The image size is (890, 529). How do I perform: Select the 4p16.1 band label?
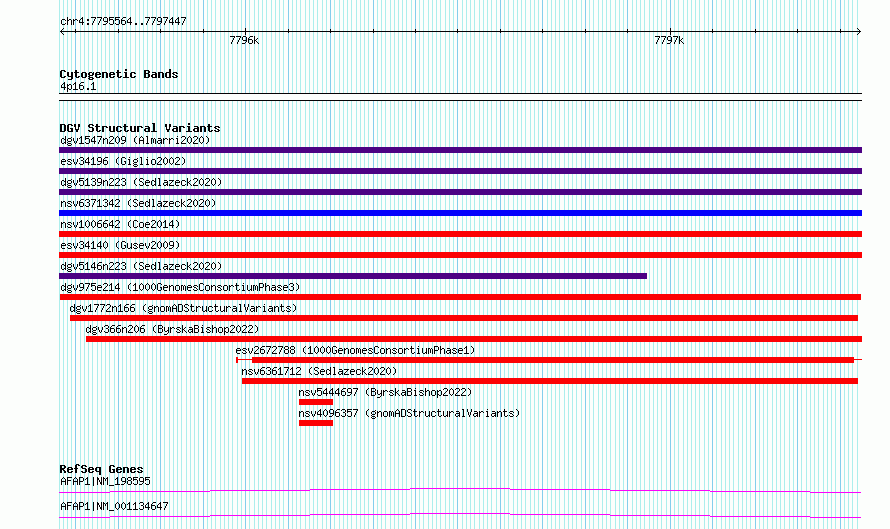[x=78, y=86]
